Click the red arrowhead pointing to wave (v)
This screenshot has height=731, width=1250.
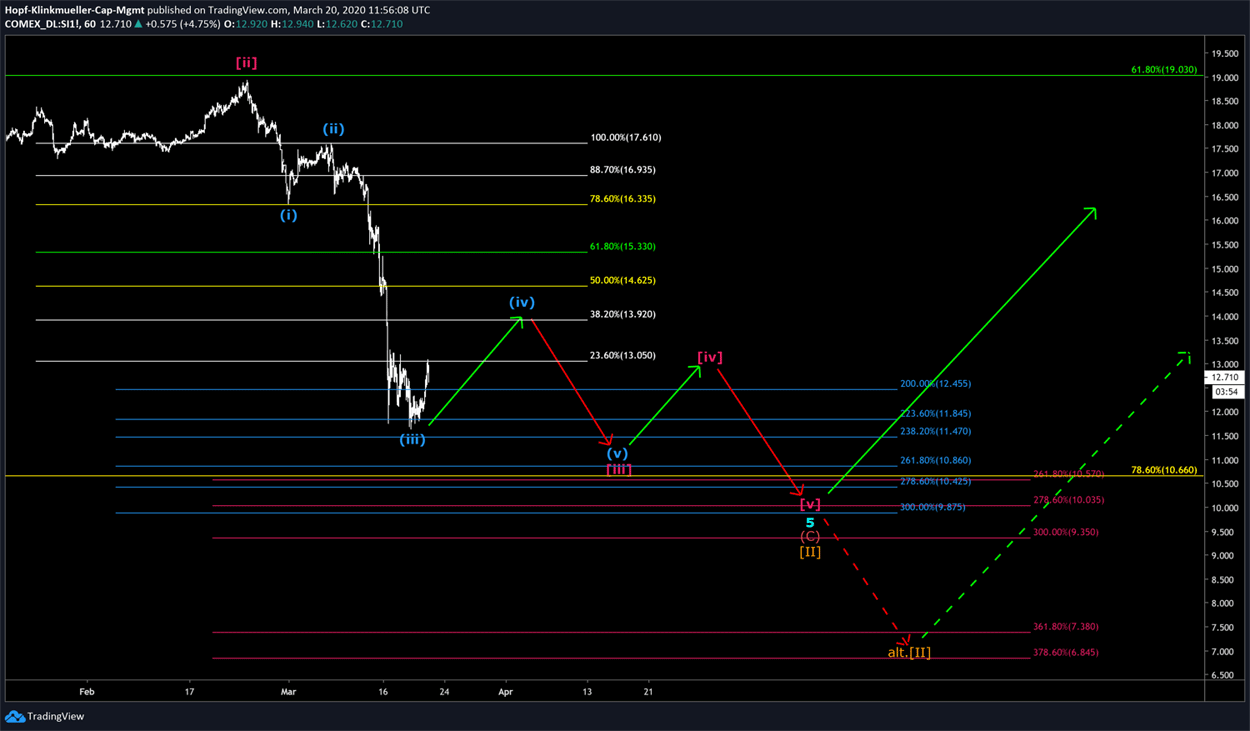607,441
